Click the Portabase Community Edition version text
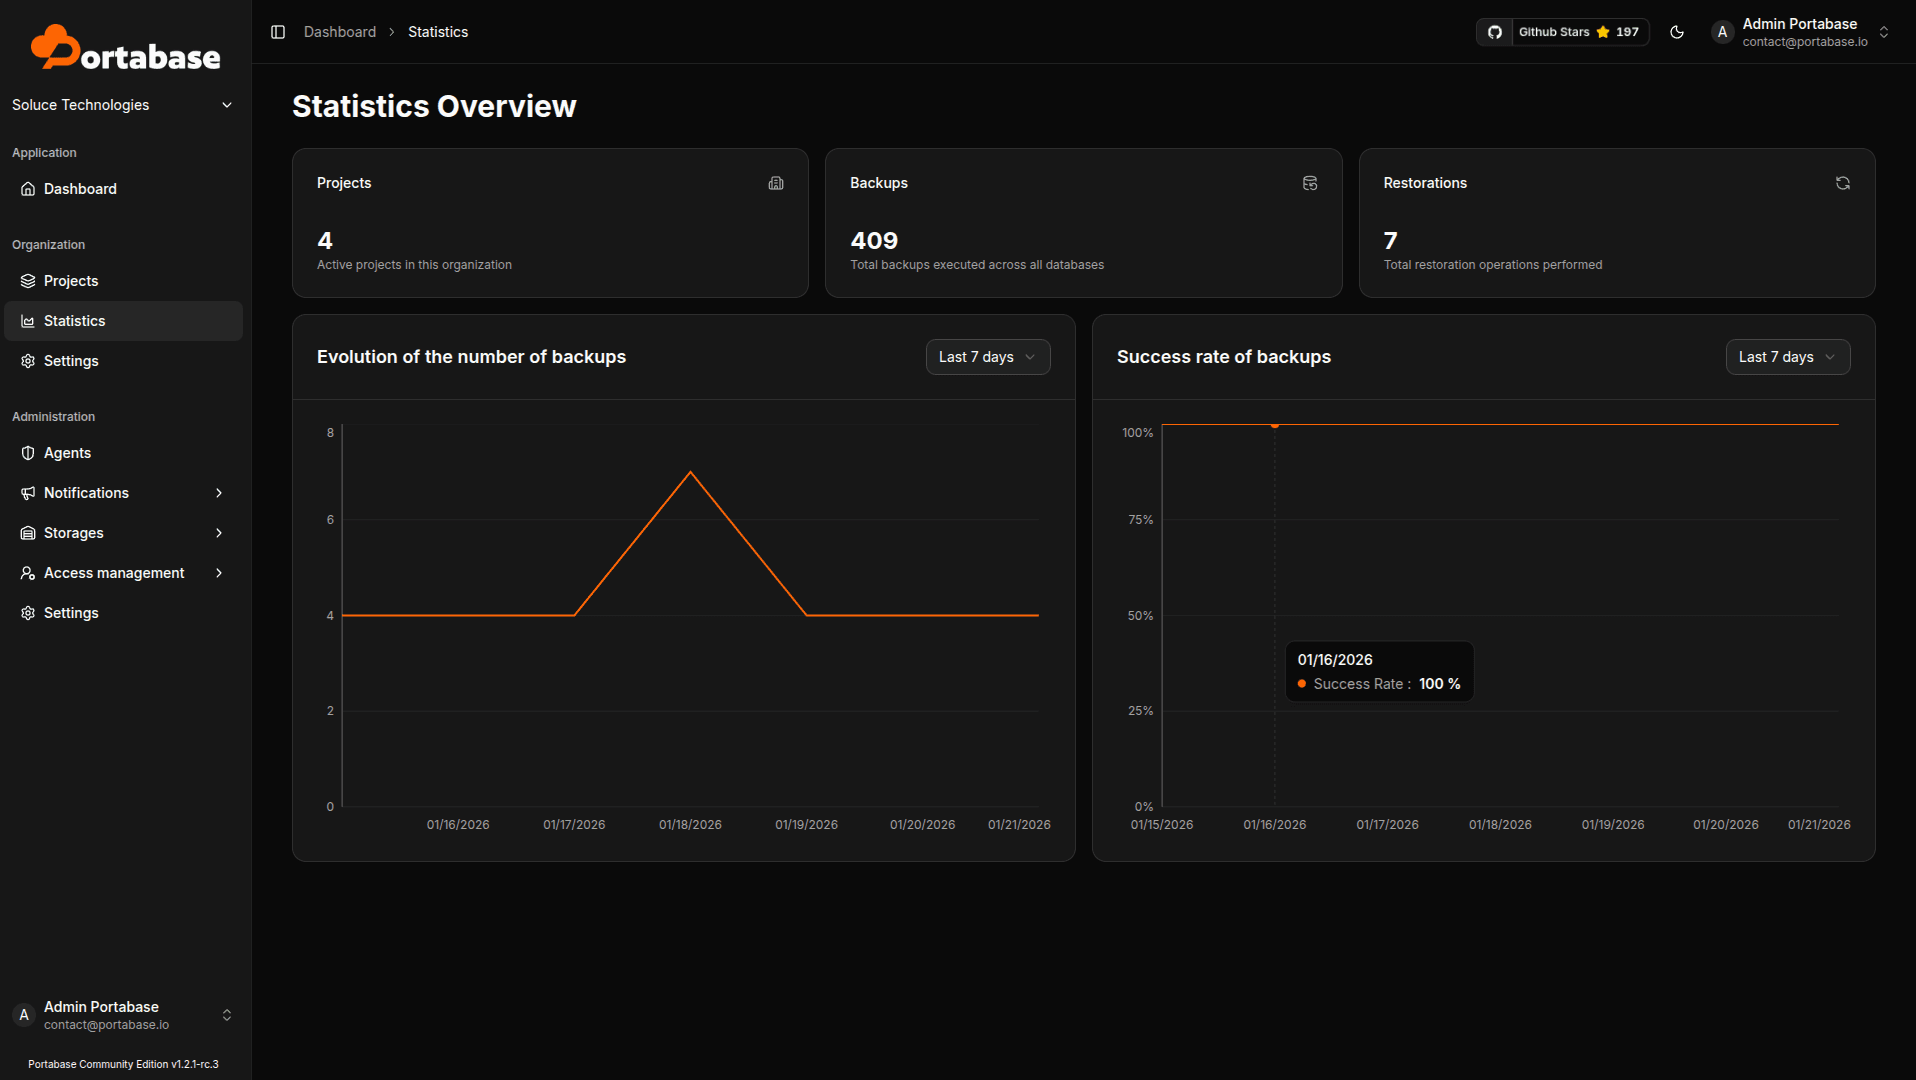The width and height of the screenshot is (1916, 1080). pos(123,1064)
